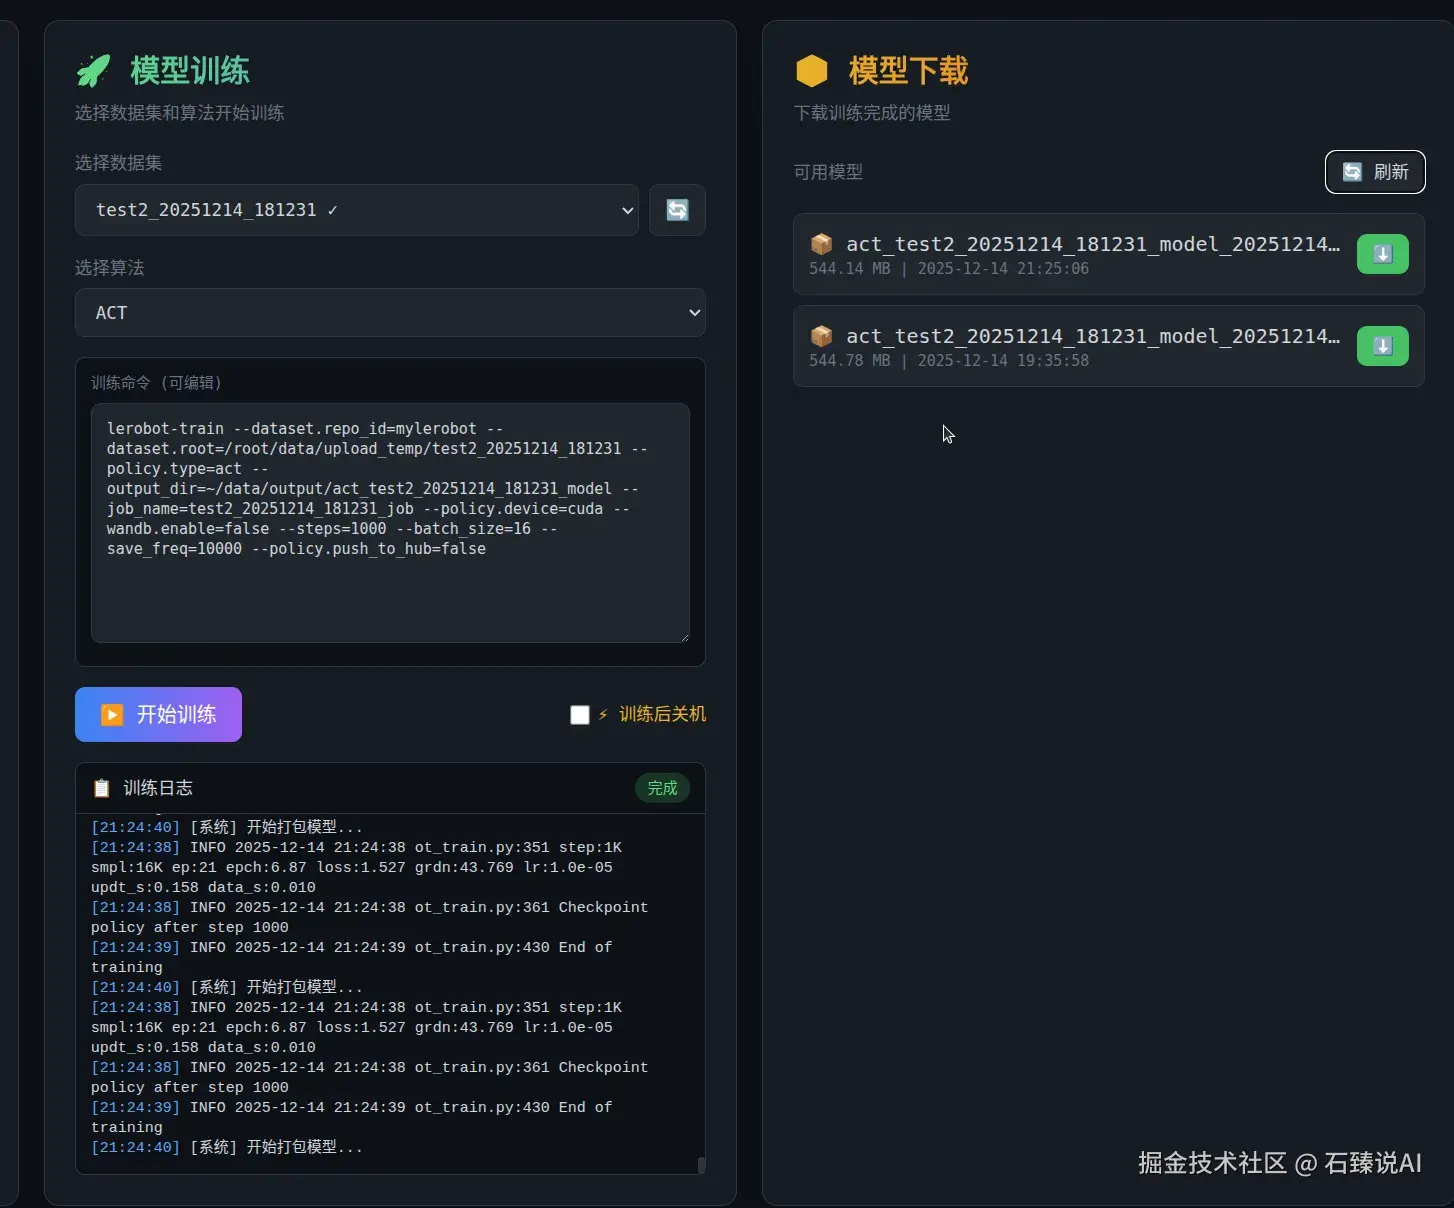The height and width of the screenshot is (1208, 1454).
Task: Click the 训练日志 title text
Action: click(x=158, y=788)
